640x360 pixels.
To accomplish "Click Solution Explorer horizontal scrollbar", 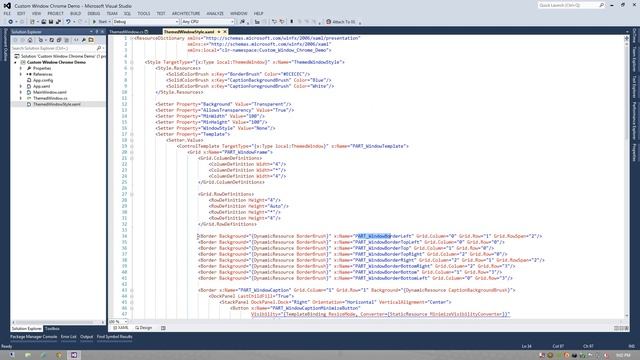I will [58, 322].
